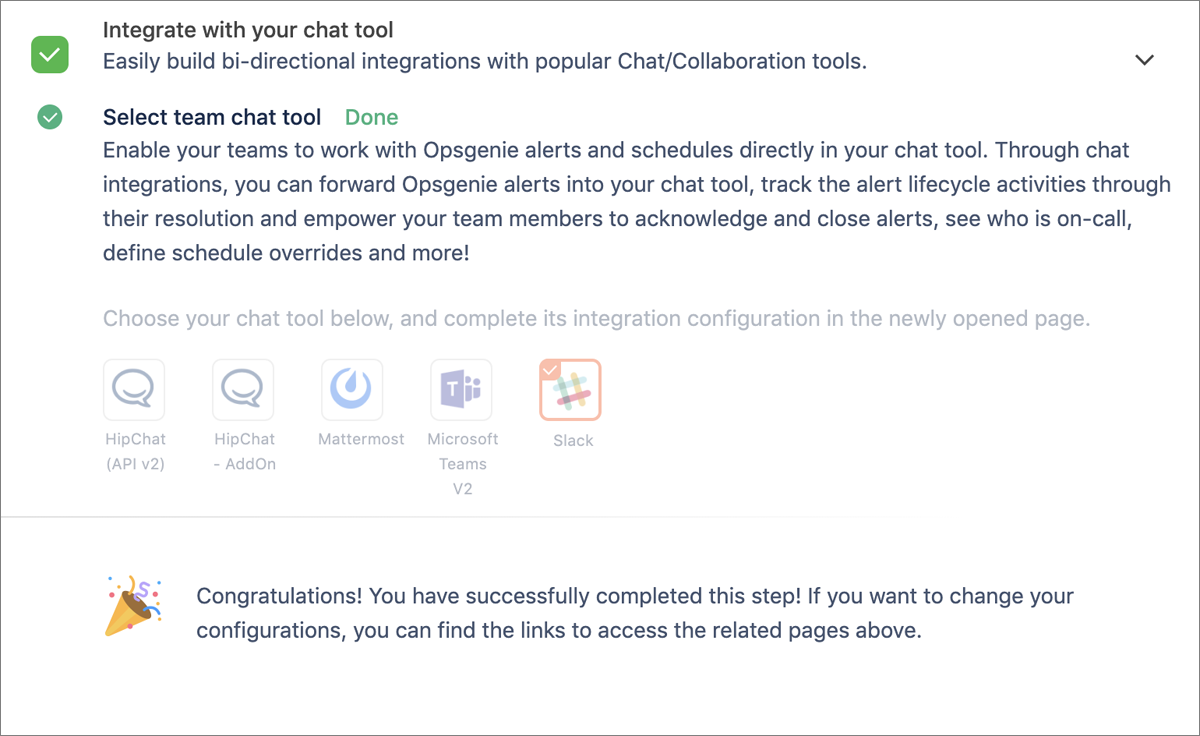This screenshot has width=1200, height=736.
Task: Click the Mattermost label text
Action: click(x=361, y=439)
